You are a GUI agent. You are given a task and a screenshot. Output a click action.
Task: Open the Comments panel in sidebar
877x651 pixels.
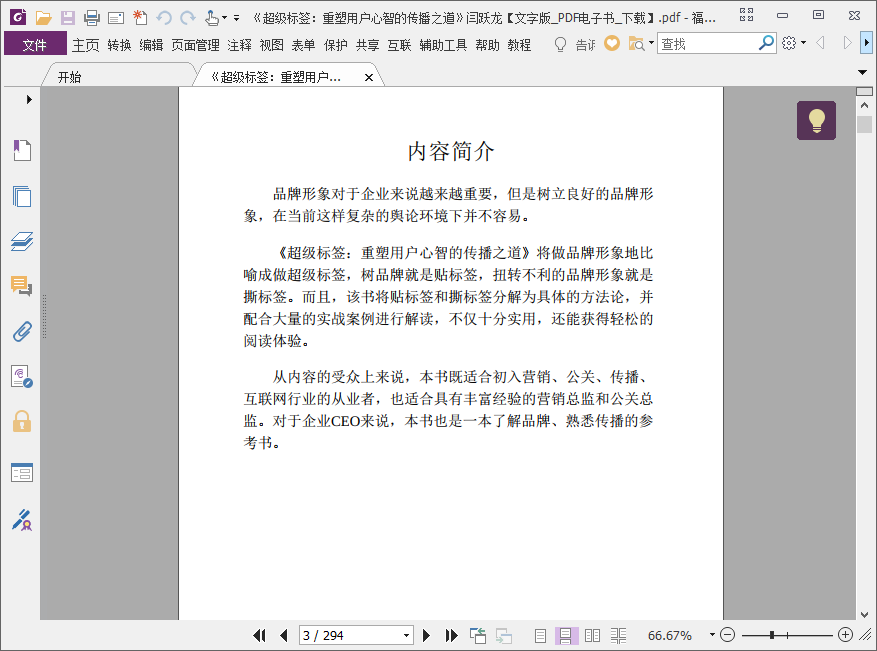(22, 286)
